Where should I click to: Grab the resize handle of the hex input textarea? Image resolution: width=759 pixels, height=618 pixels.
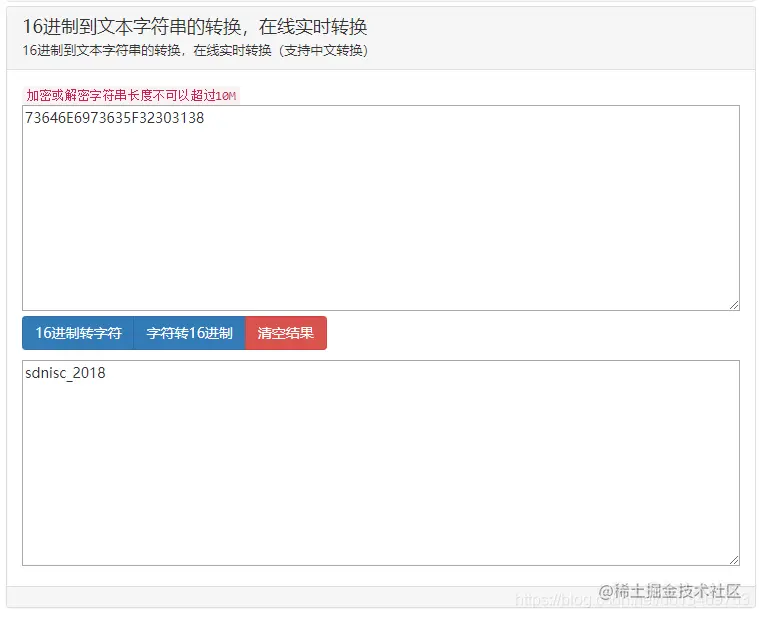[x=734, y=305]
